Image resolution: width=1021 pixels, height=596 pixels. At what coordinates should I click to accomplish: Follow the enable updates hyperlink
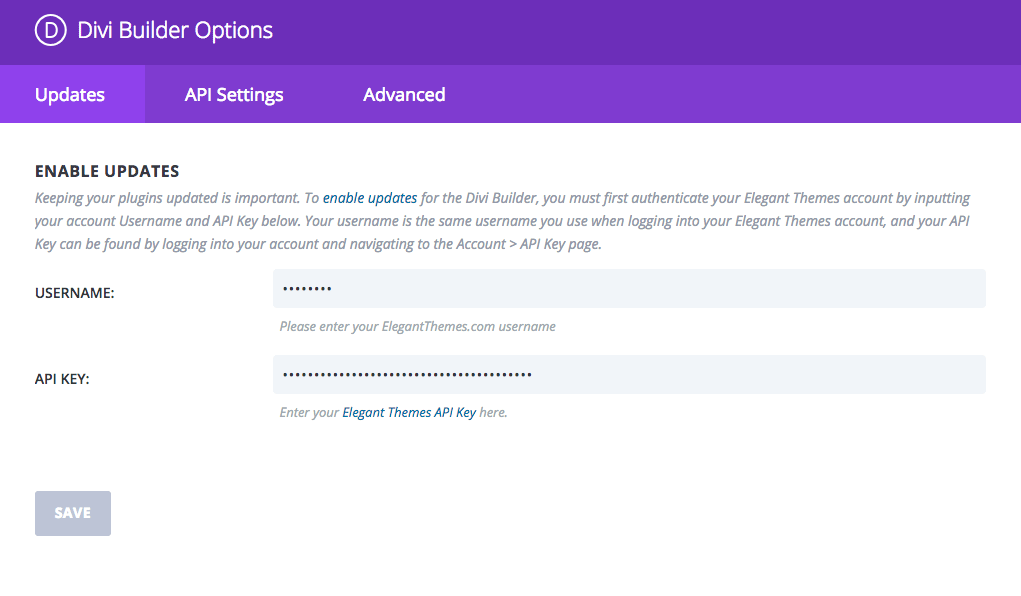(x=370, y=198)
